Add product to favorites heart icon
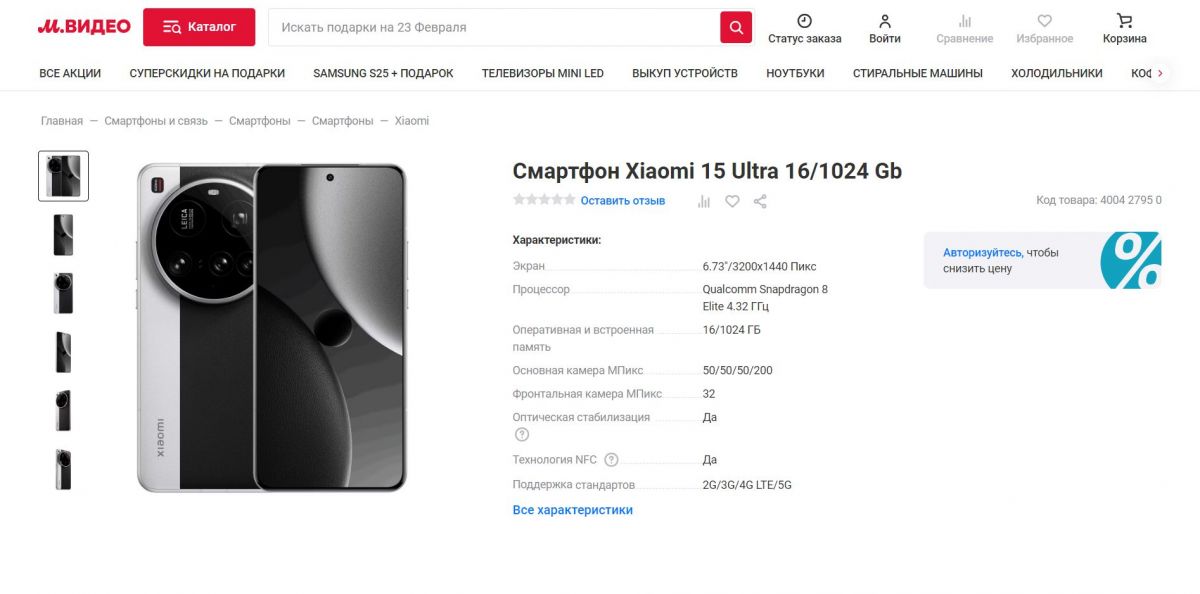 (x=732, y=201)
